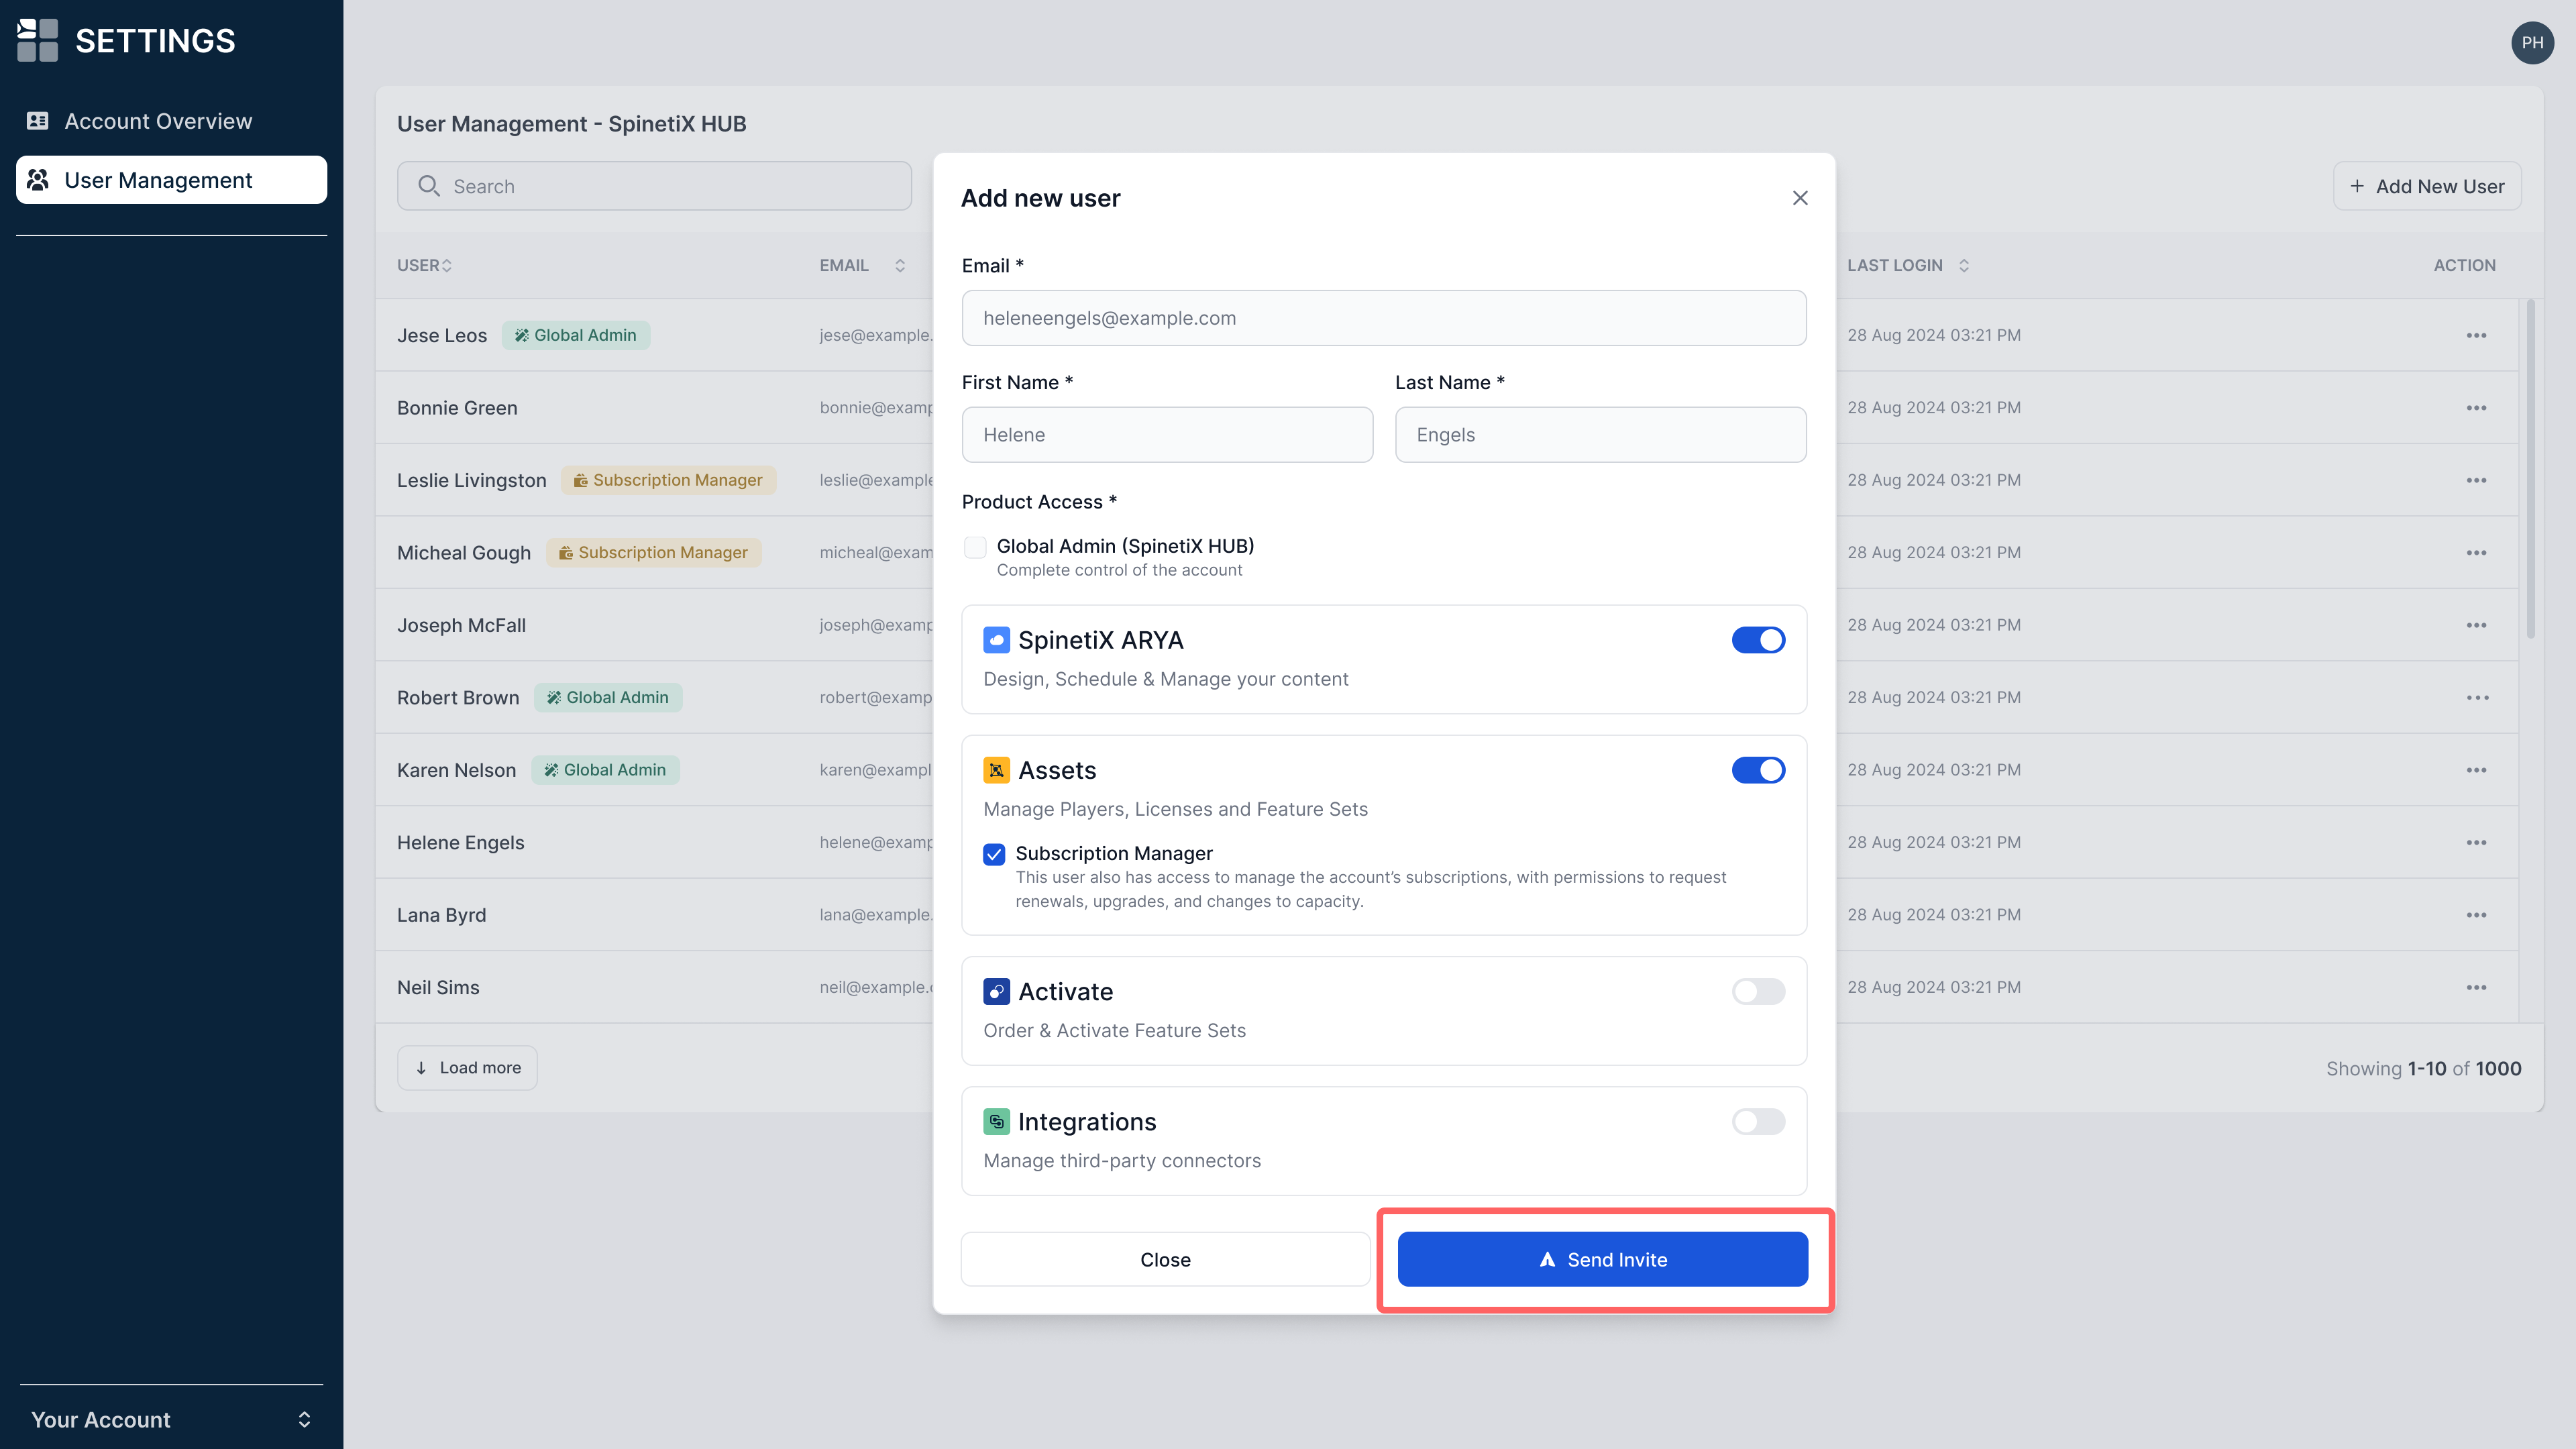Click the SpinetiX ARYA product icon
The image size is (2576, 1449).
(996, 640)
